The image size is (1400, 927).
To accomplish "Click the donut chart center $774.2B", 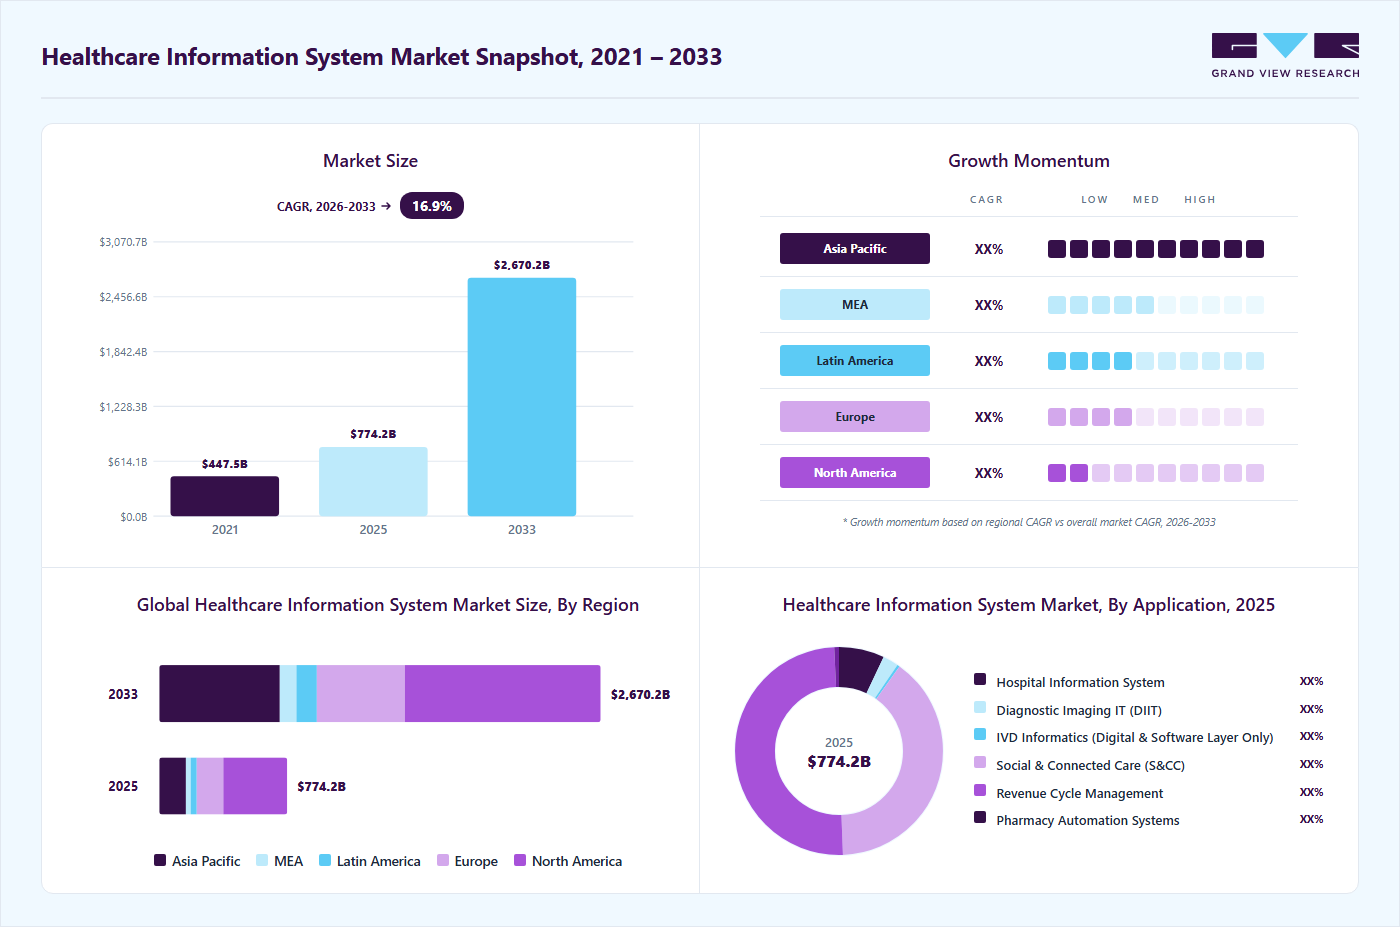I will (x=839, y=762).
